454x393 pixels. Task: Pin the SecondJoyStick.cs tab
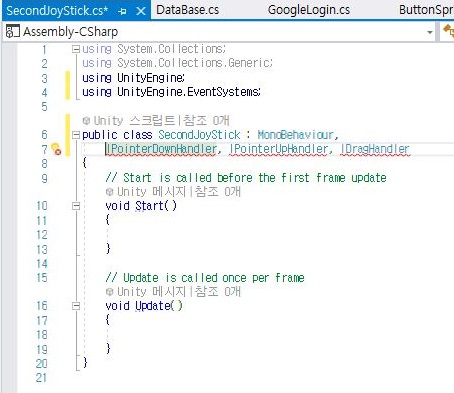tap(122, 11)
